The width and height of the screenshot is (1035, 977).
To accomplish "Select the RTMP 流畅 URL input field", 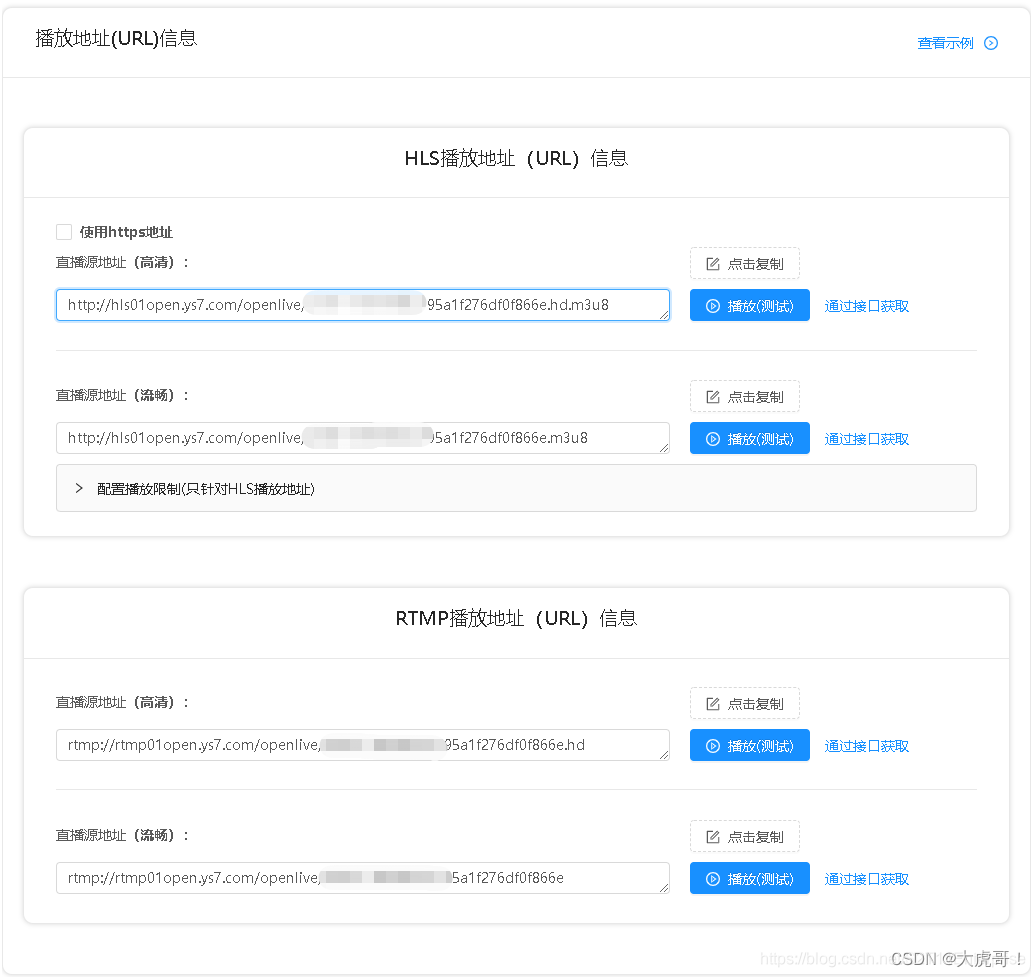I will [363, 878].
